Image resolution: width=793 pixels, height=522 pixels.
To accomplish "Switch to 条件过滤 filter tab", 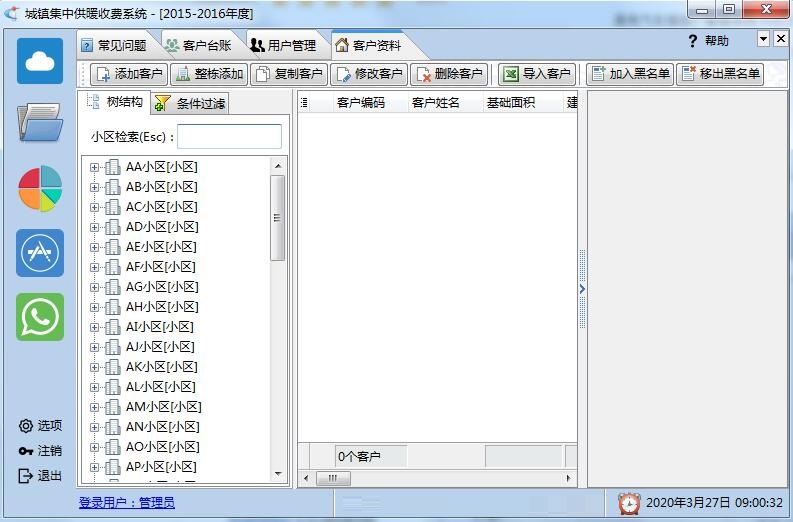I will tap(191, 104).
